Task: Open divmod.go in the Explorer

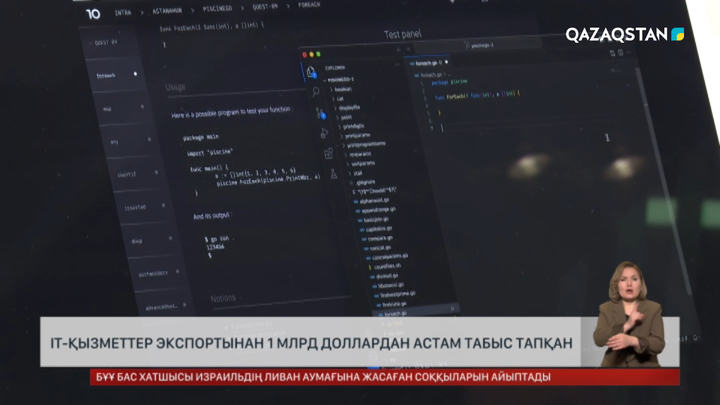Action: 384,276
